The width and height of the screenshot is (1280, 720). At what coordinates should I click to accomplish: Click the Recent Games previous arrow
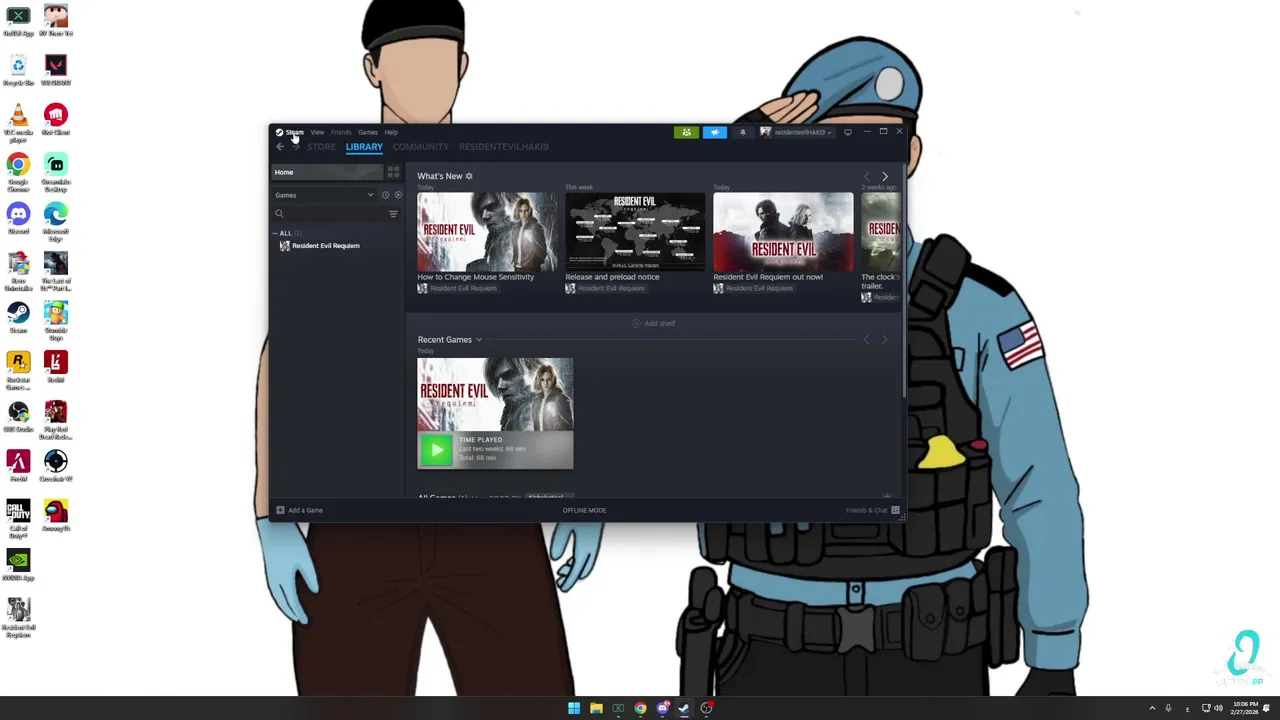867,340
